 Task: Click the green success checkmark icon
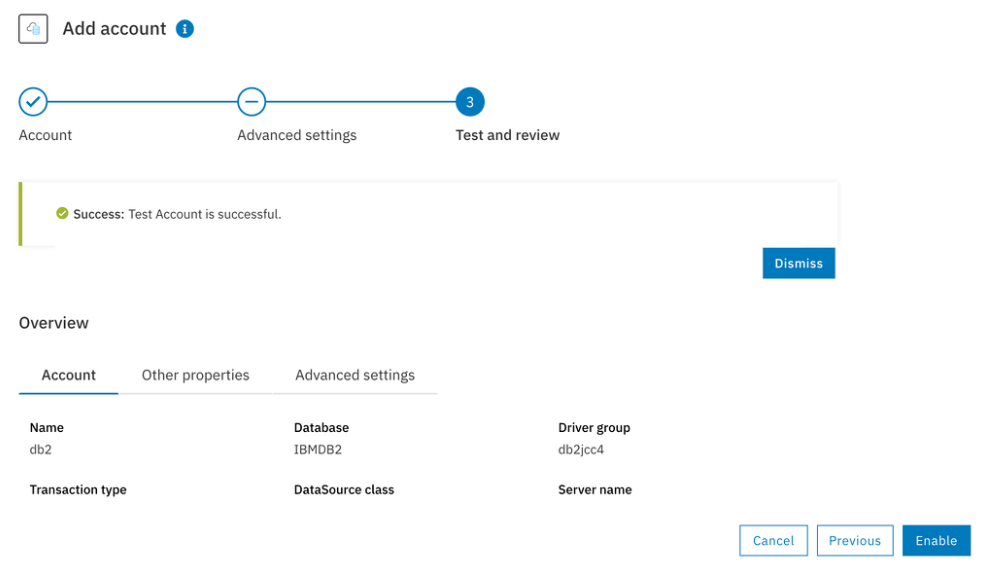tap(62, 213)
